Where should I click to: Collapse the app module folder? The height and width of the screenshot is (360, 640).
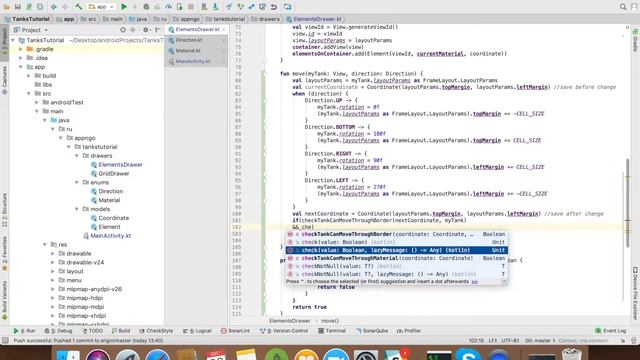tap(21, 67)
